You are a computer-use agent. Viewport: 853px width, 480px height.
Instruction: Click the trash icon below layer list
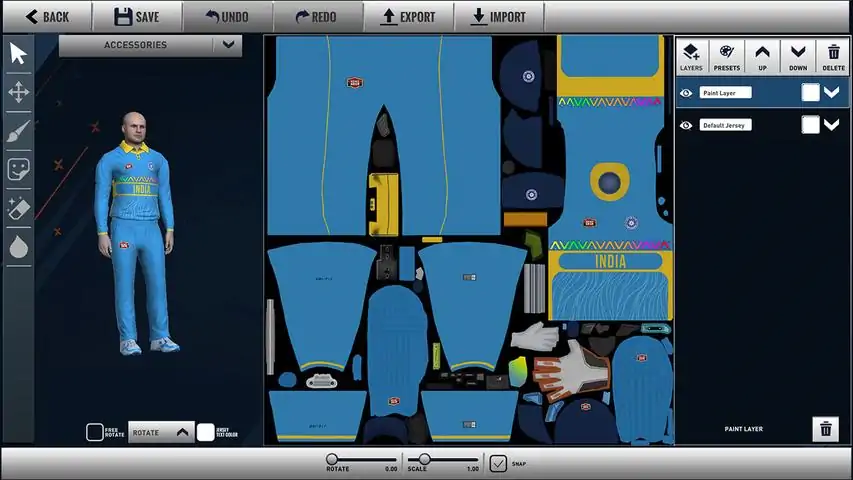[825, 429]
